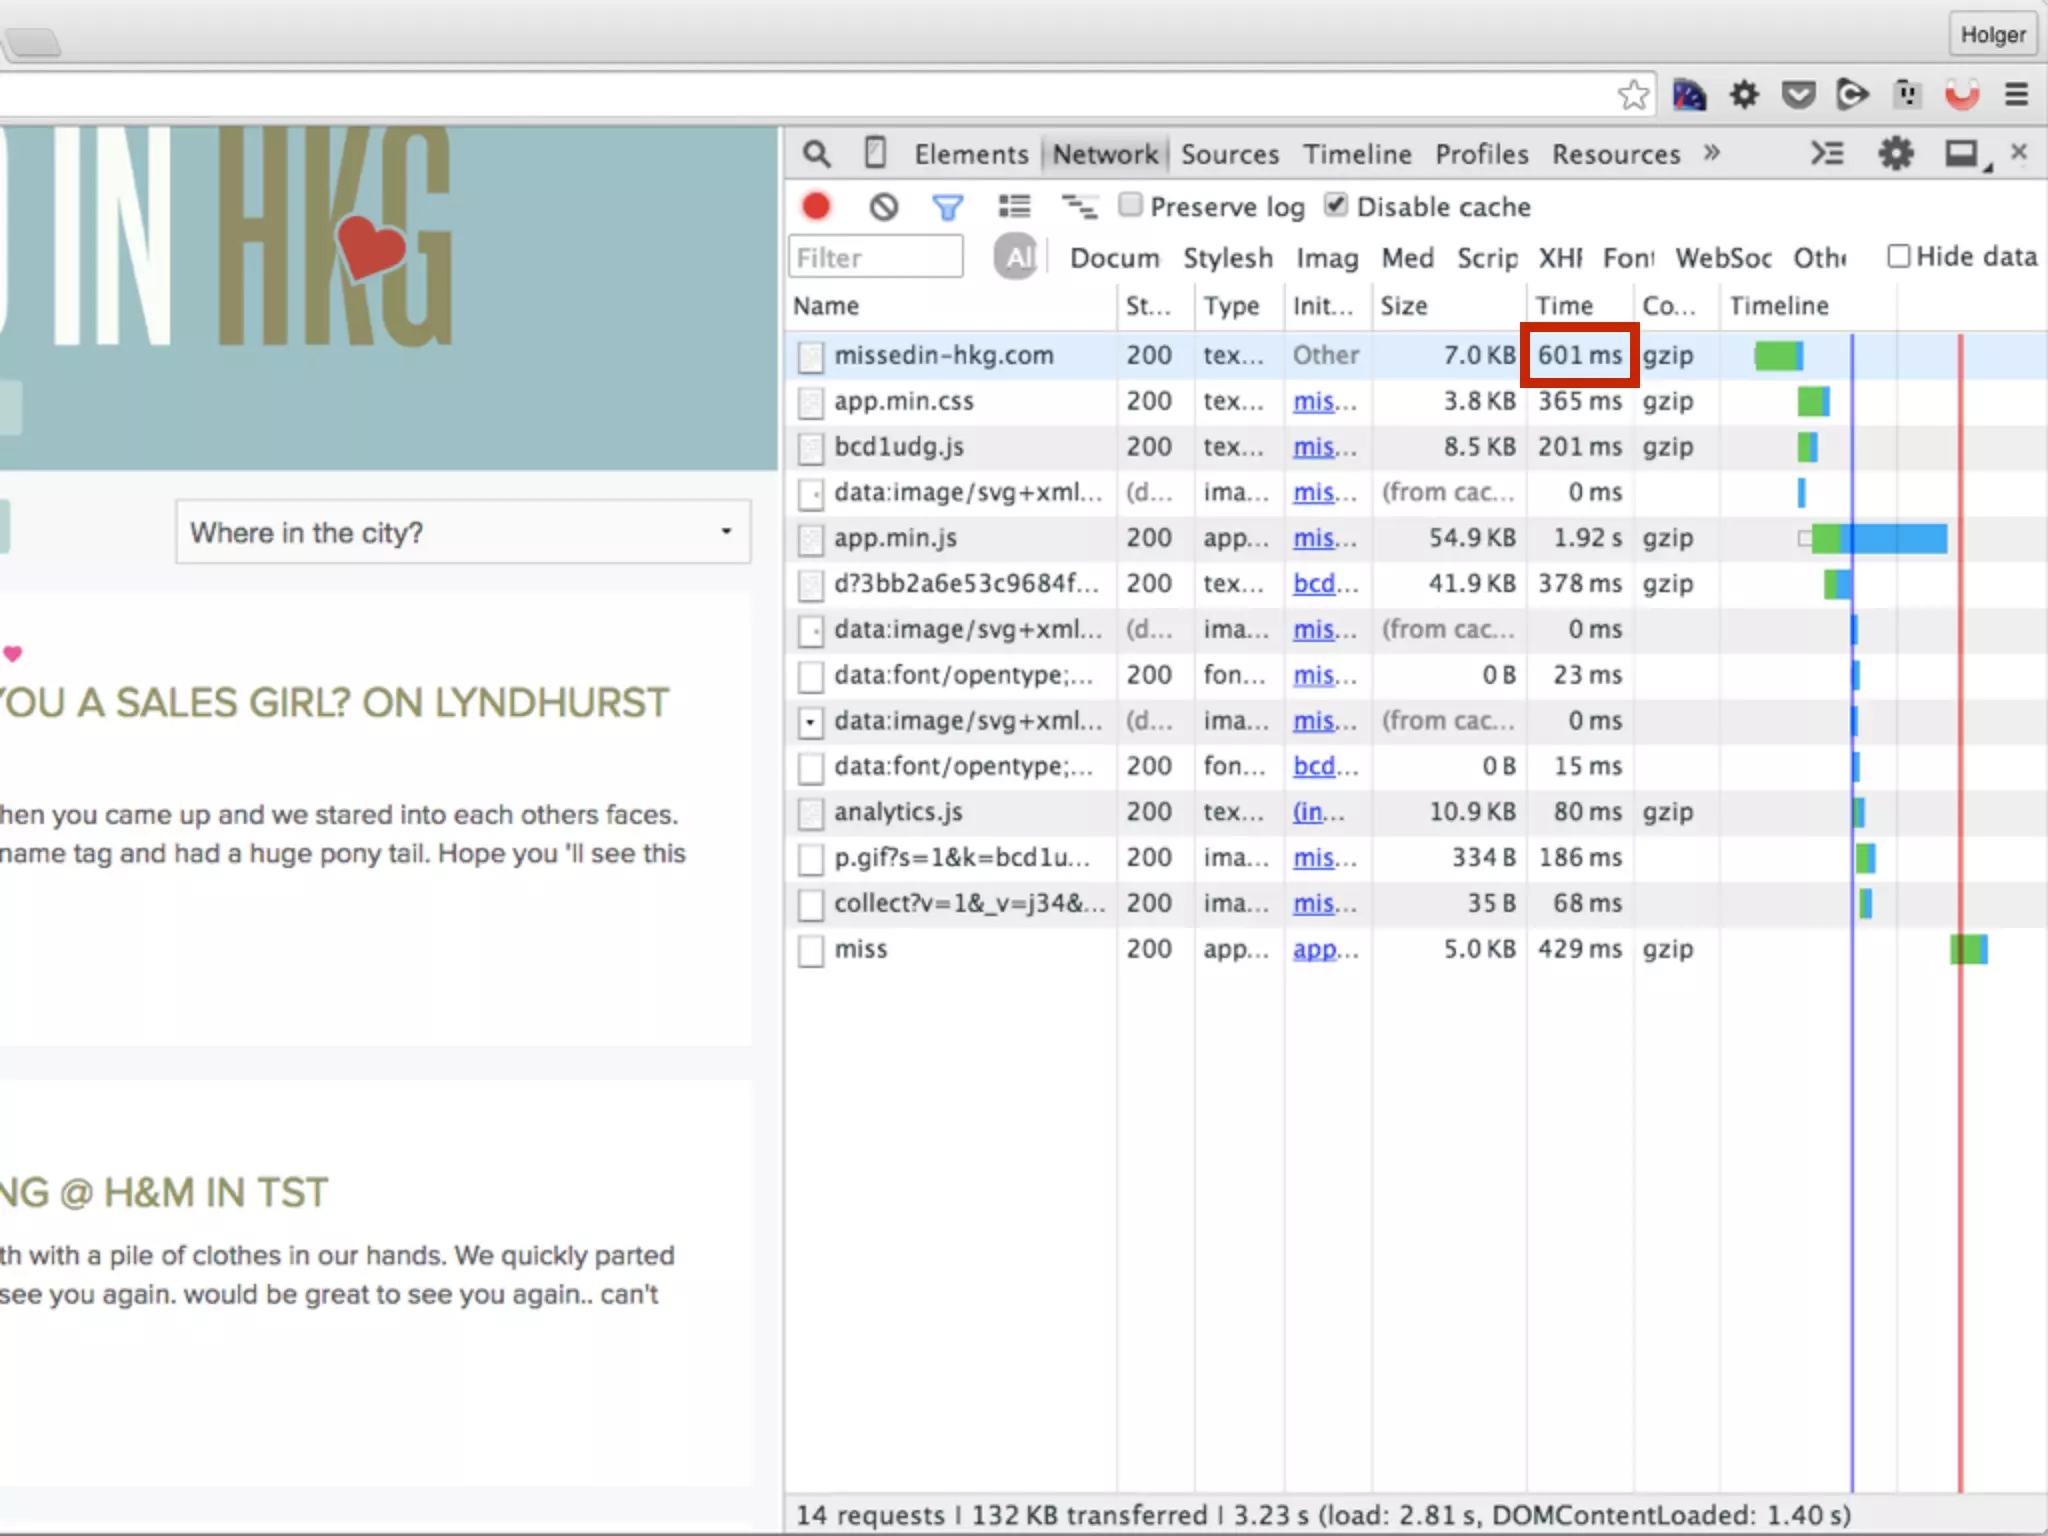2048x1536 pixels.
Task: Toggle the device mode phone icon
Action: [x=875, y=154]
